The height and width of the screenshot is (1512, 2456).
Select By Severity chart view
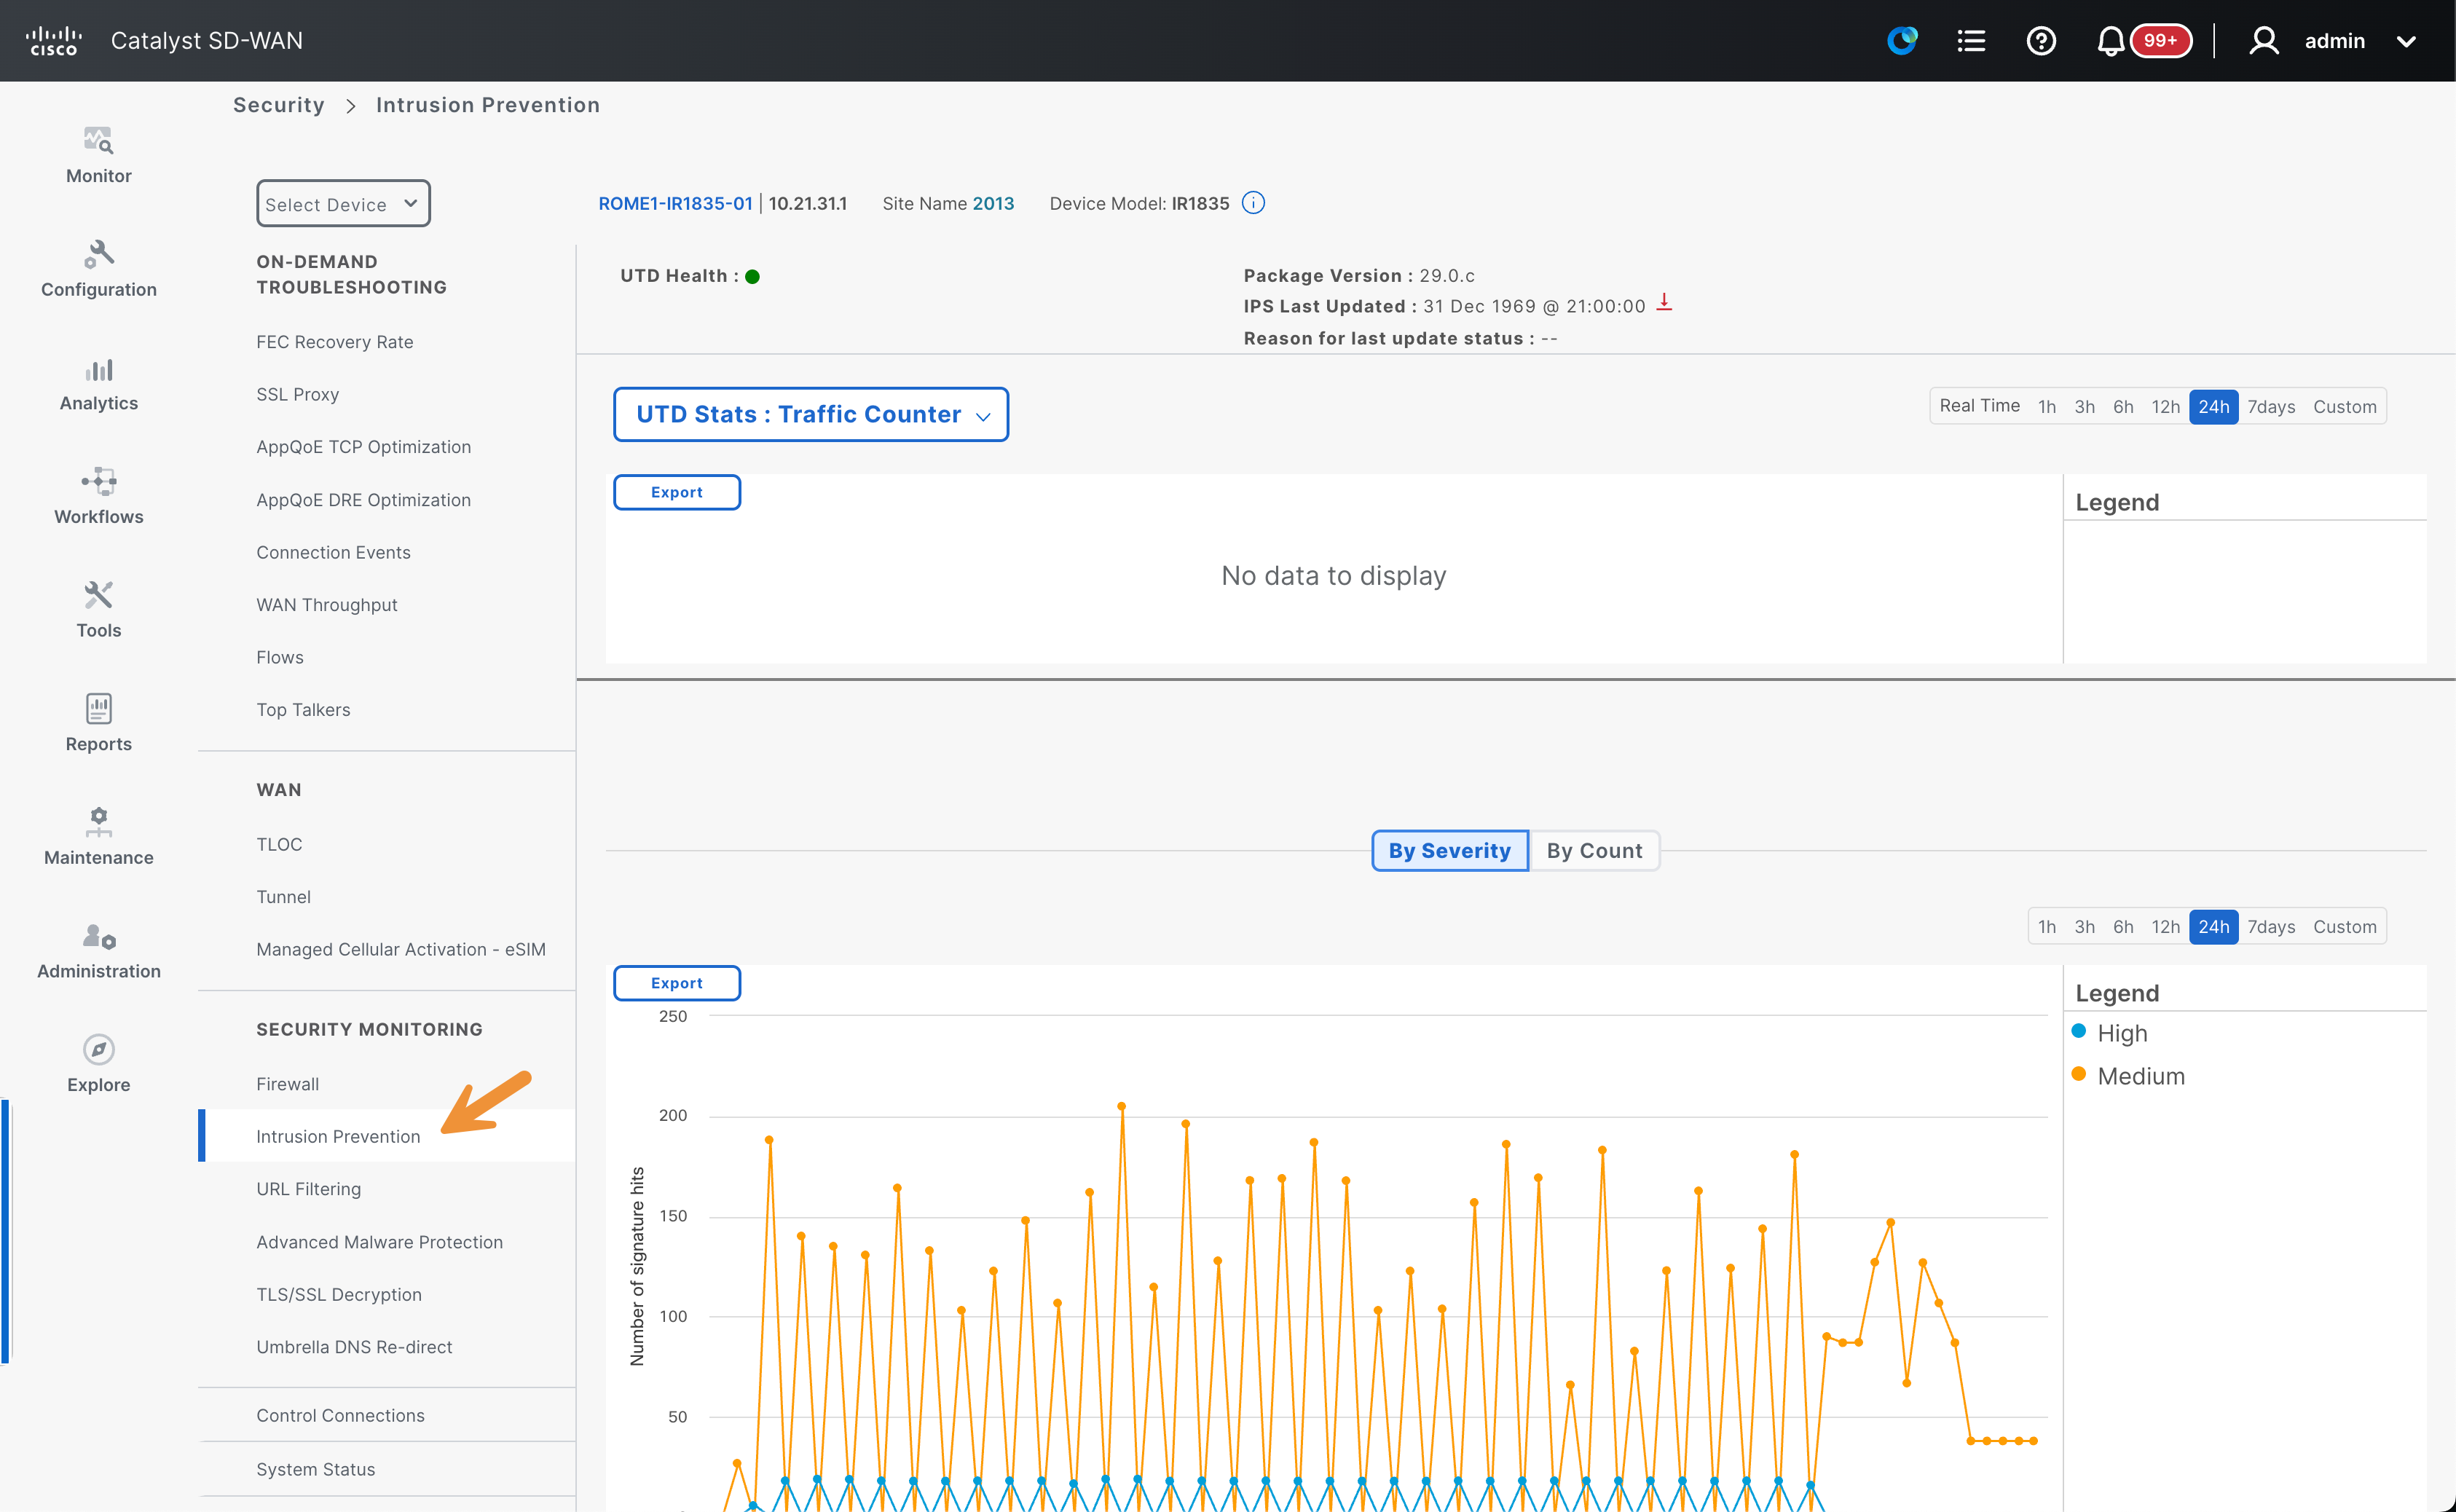1449,850
